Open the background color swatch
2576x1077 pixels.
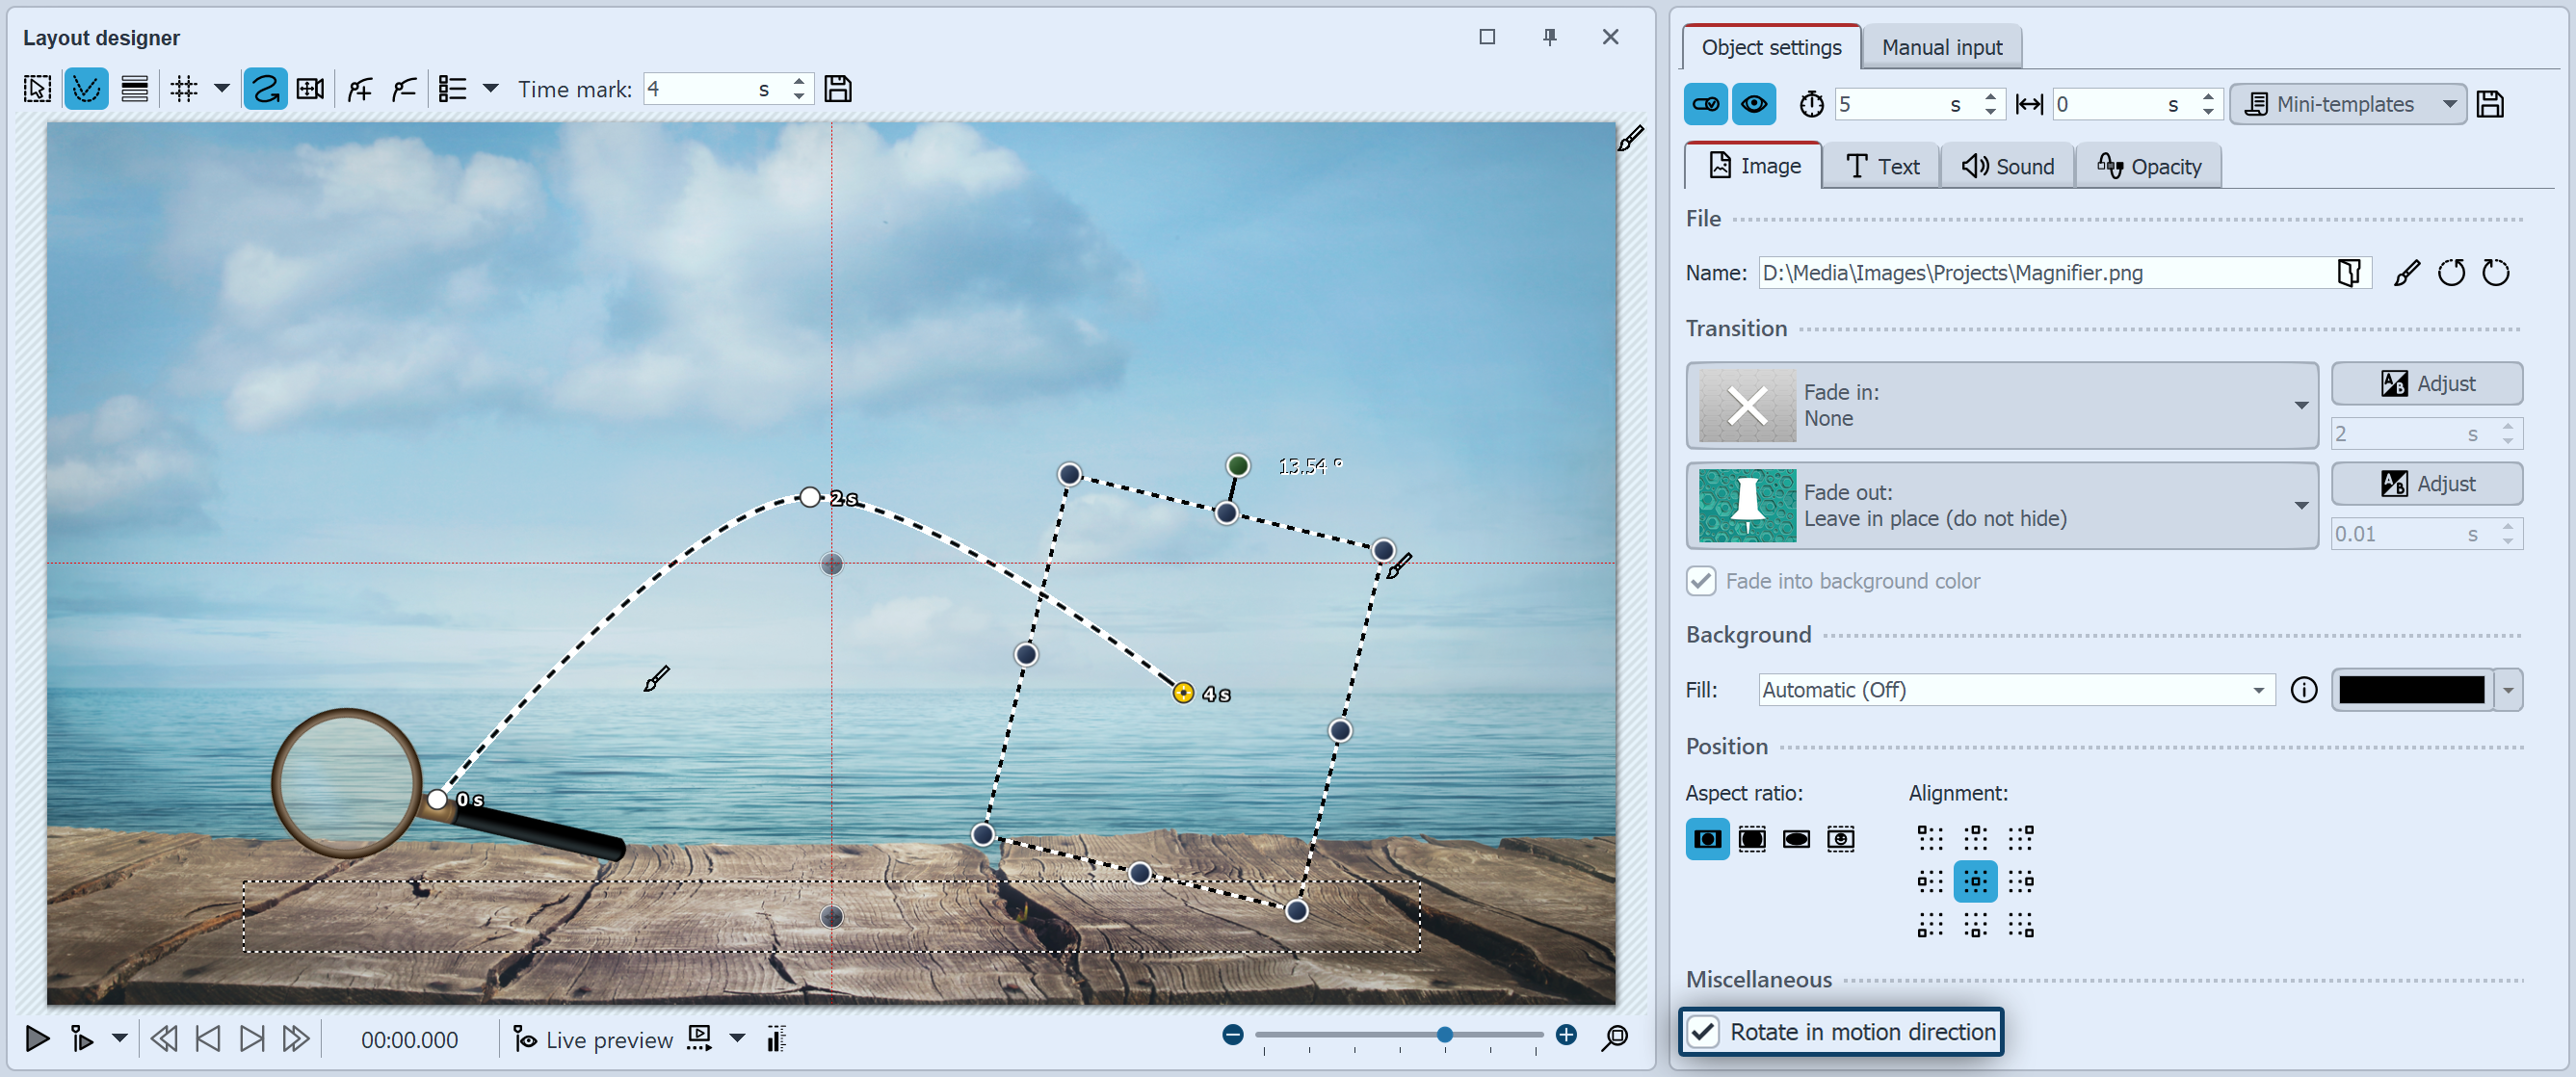tap(2412, 689)
